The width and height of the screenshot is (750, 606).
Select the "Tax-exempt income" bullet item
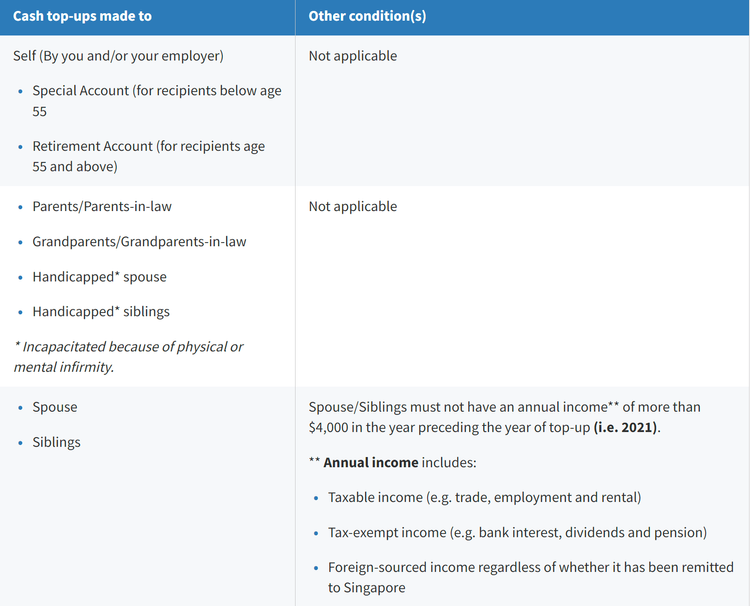(x=517, y=532)
